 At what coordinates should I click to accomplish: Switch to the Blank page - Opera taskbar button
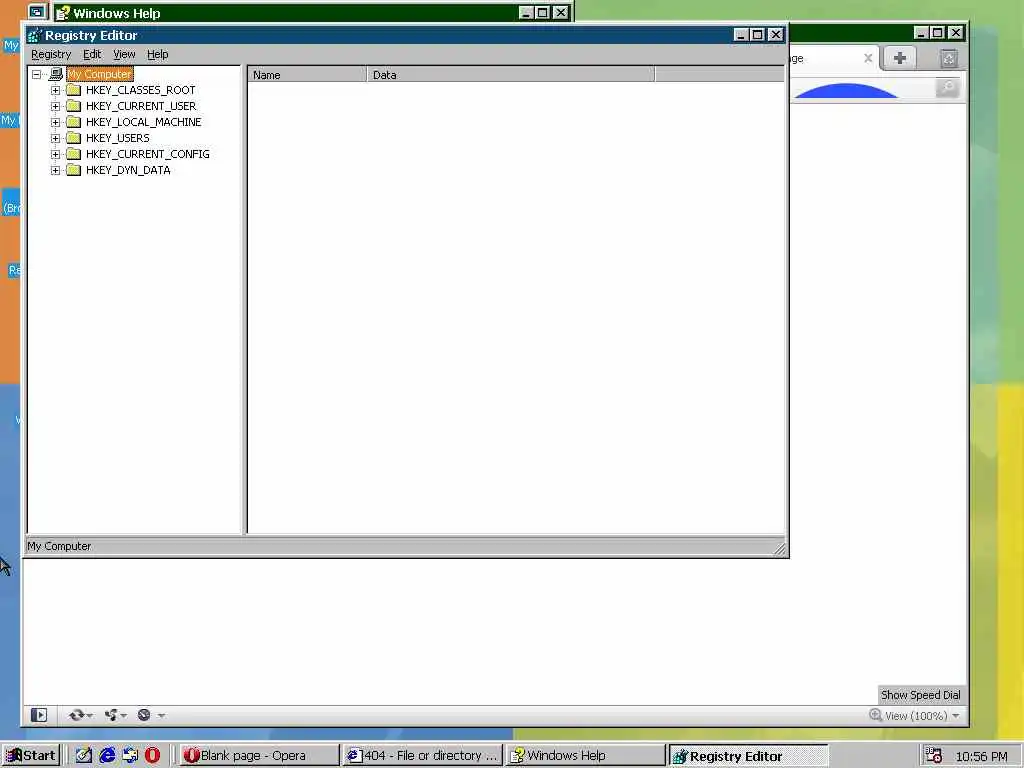259,756
